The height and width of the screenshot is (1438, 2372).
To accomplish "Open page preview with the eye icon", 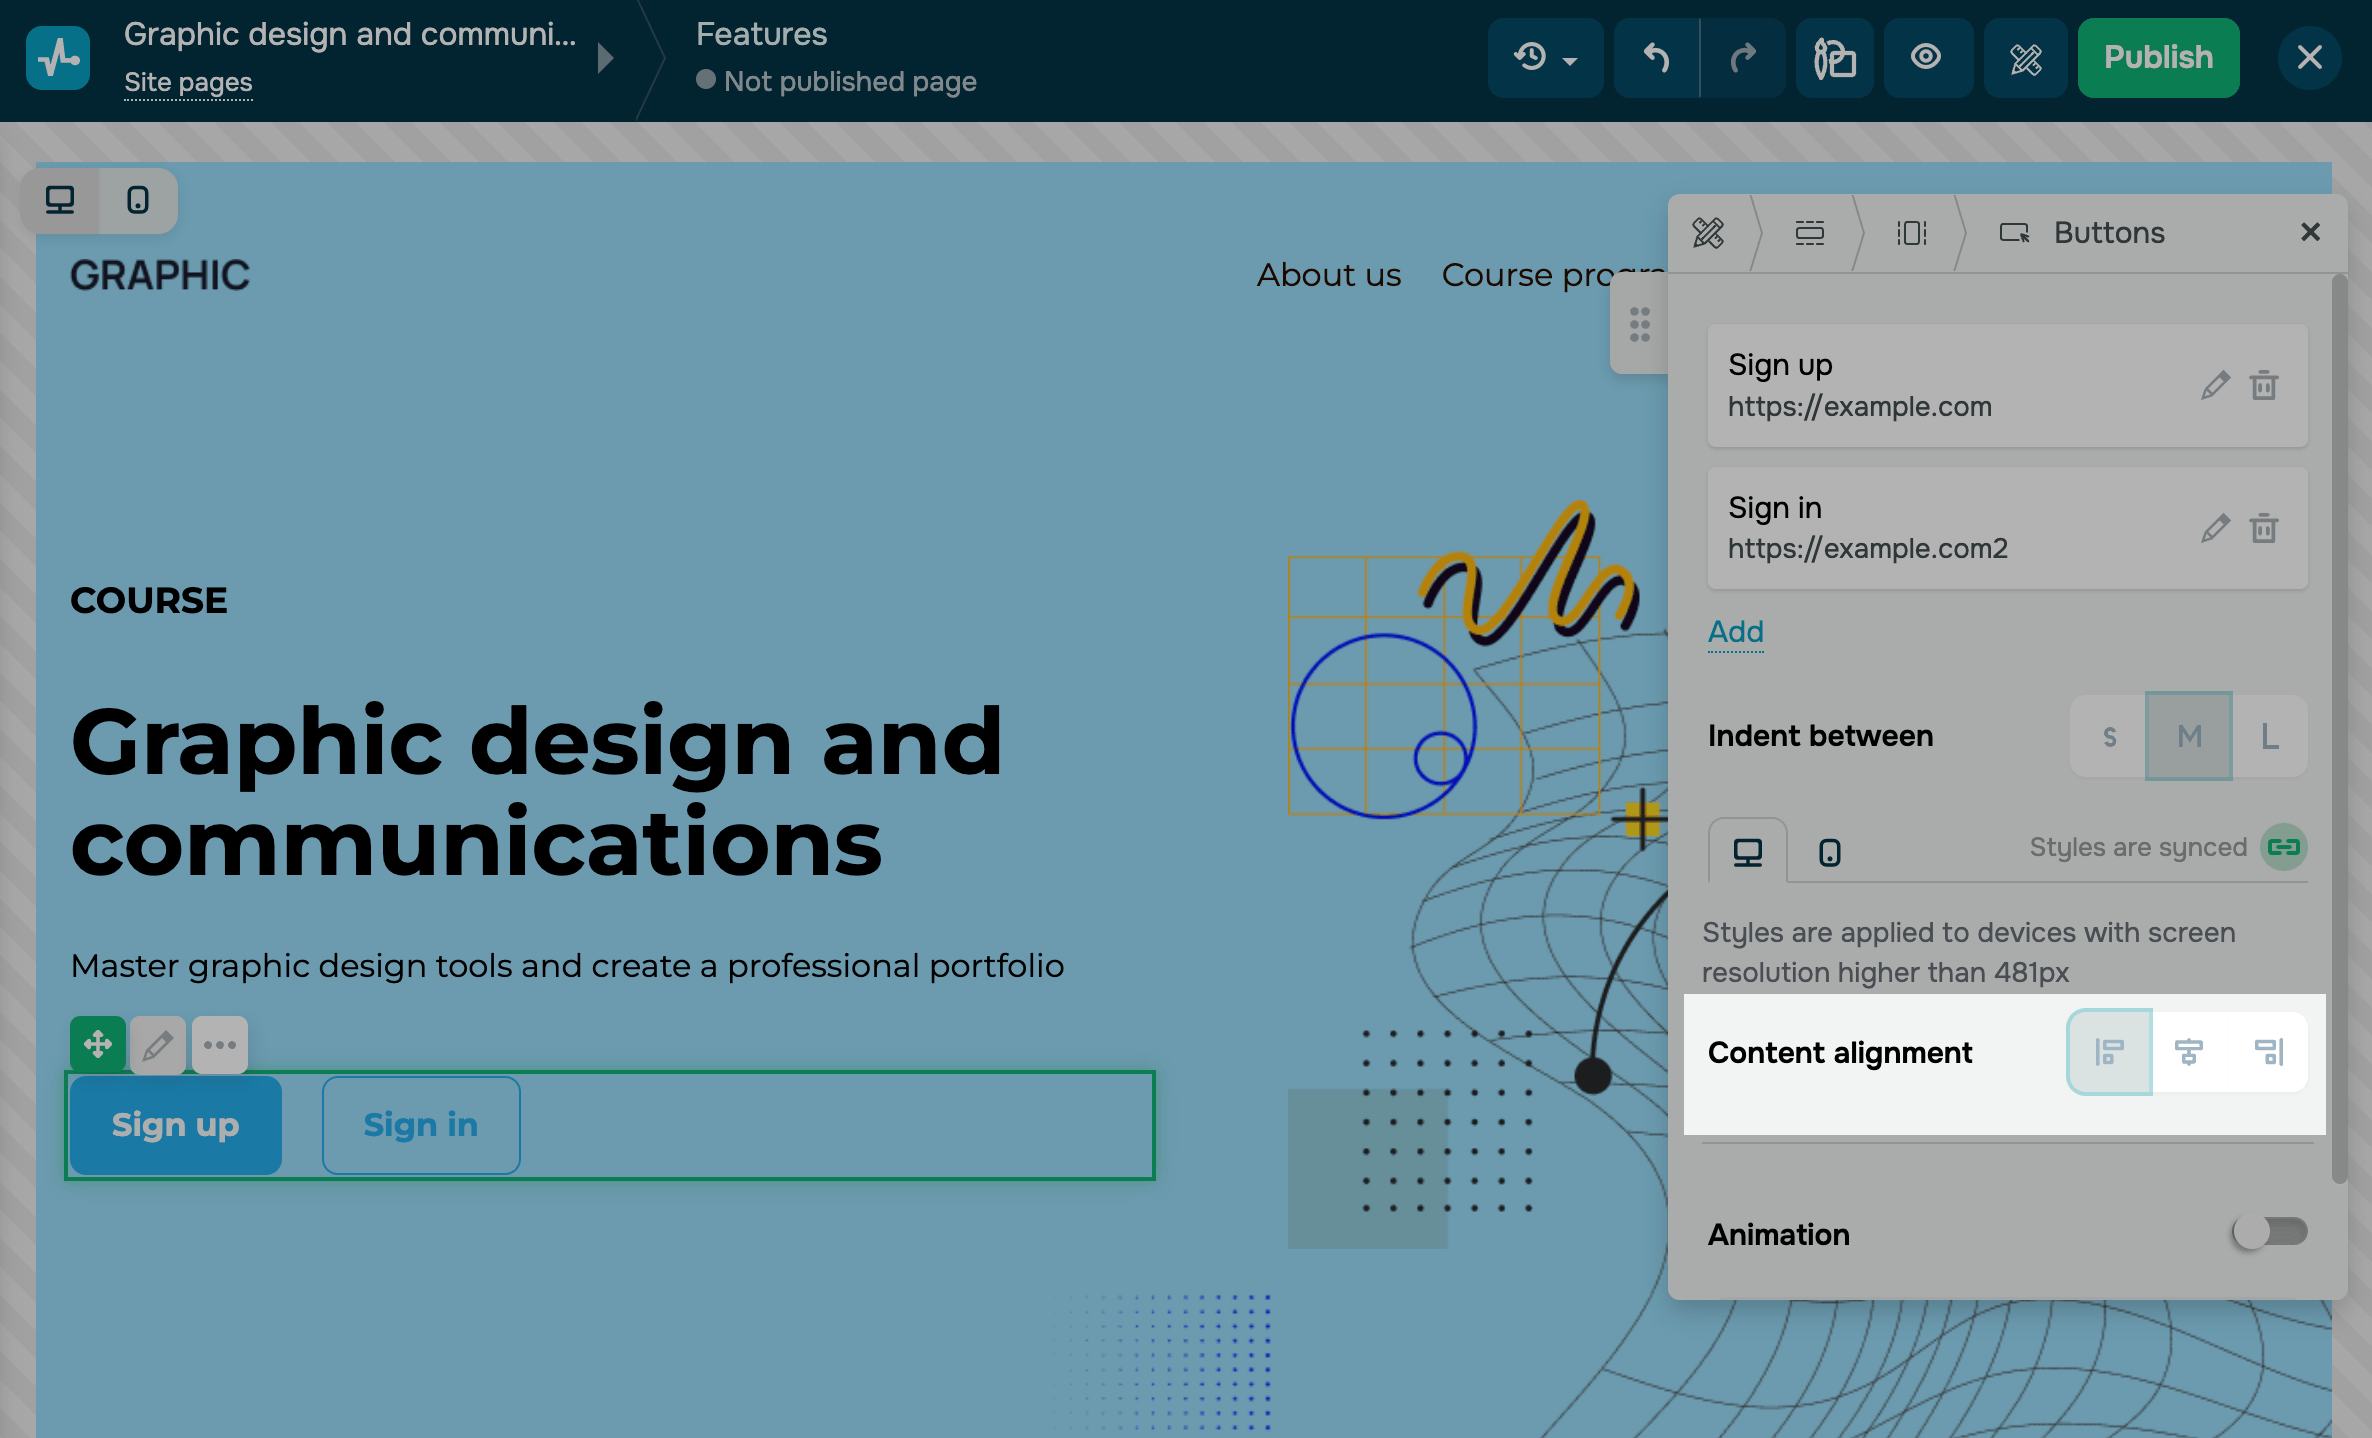I will point(1926,58).
